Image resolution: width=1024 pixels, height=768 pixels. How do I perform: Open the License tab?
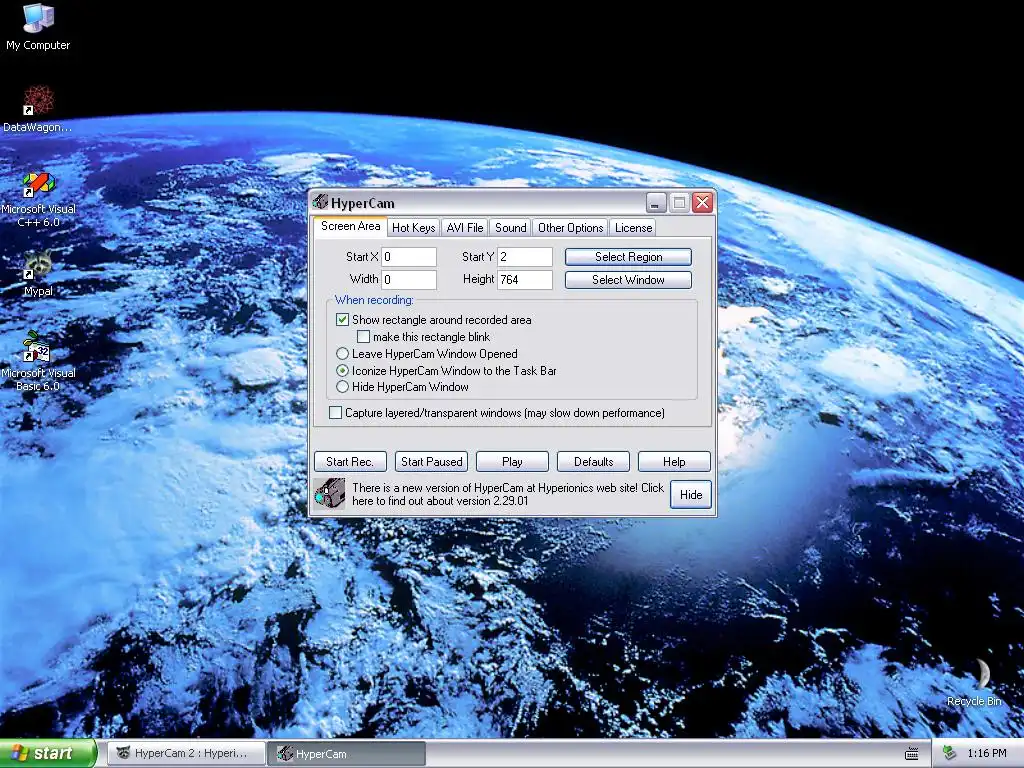pyautogui.click(x=633, y=228)
